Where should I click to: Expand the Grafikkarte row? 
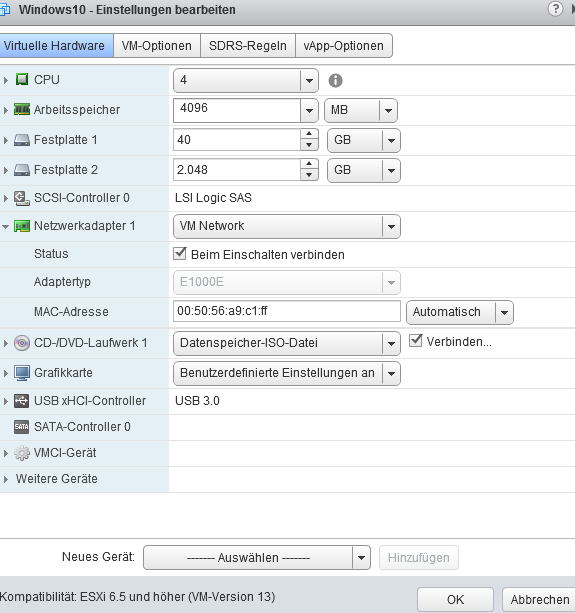coord(5,373)
